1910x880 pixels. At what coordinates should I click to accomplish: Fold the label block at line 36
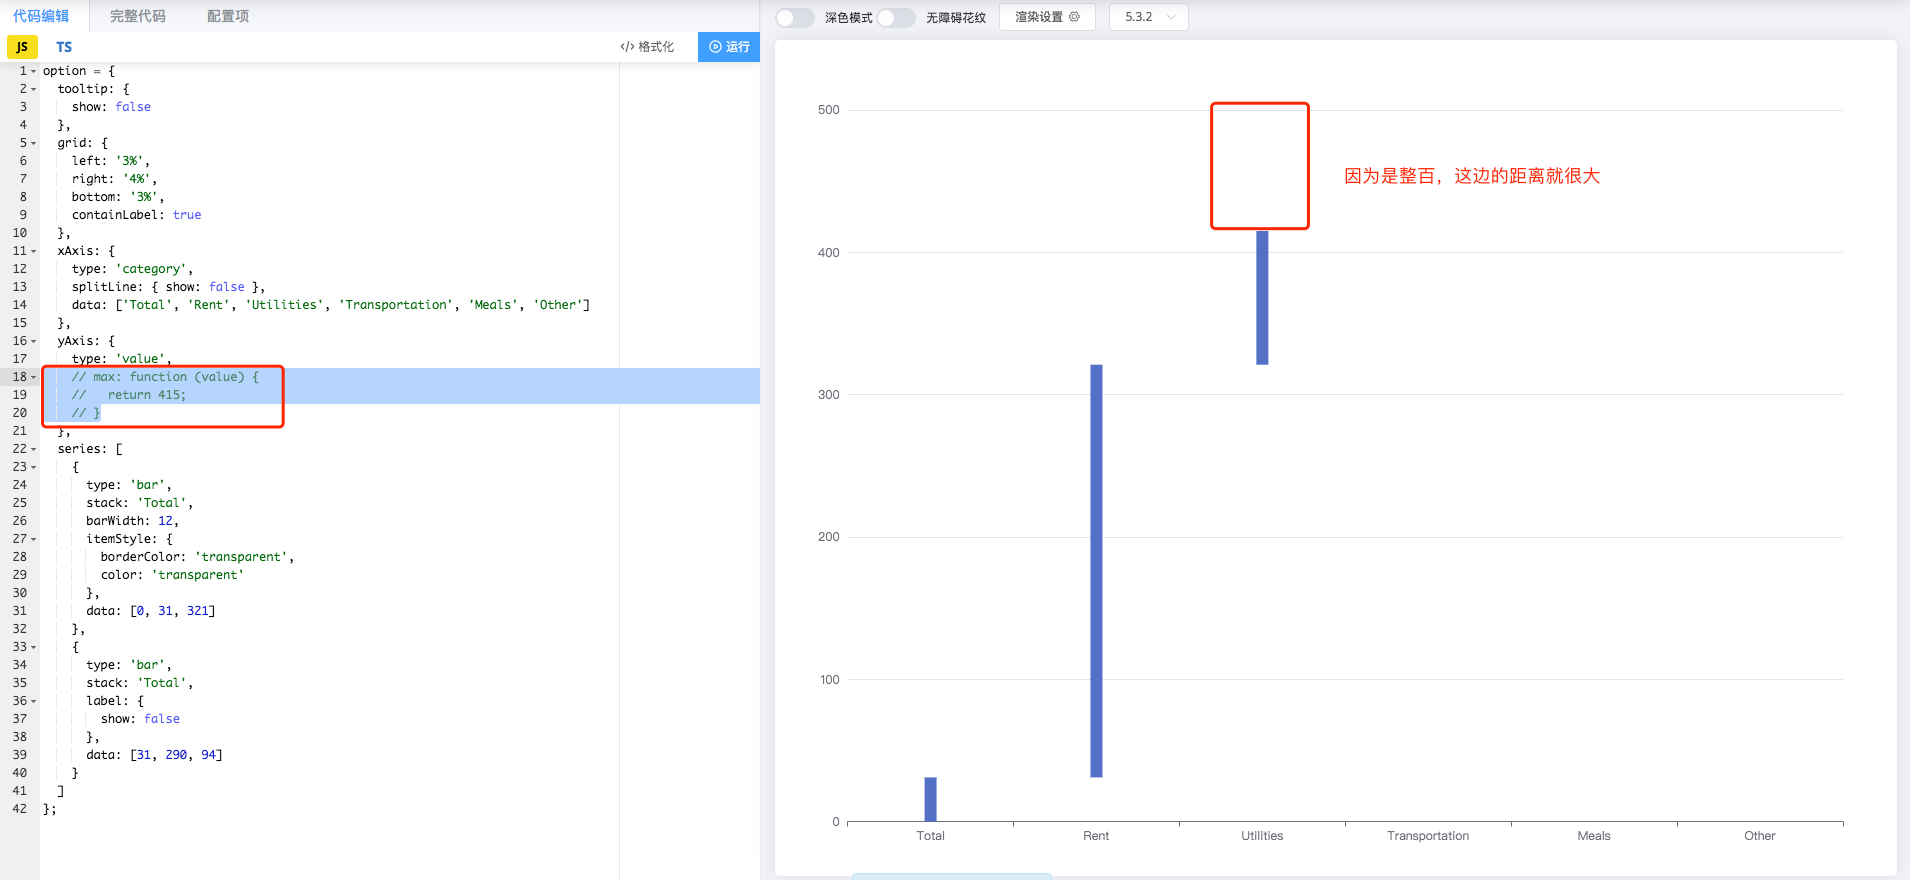[33, 701]
